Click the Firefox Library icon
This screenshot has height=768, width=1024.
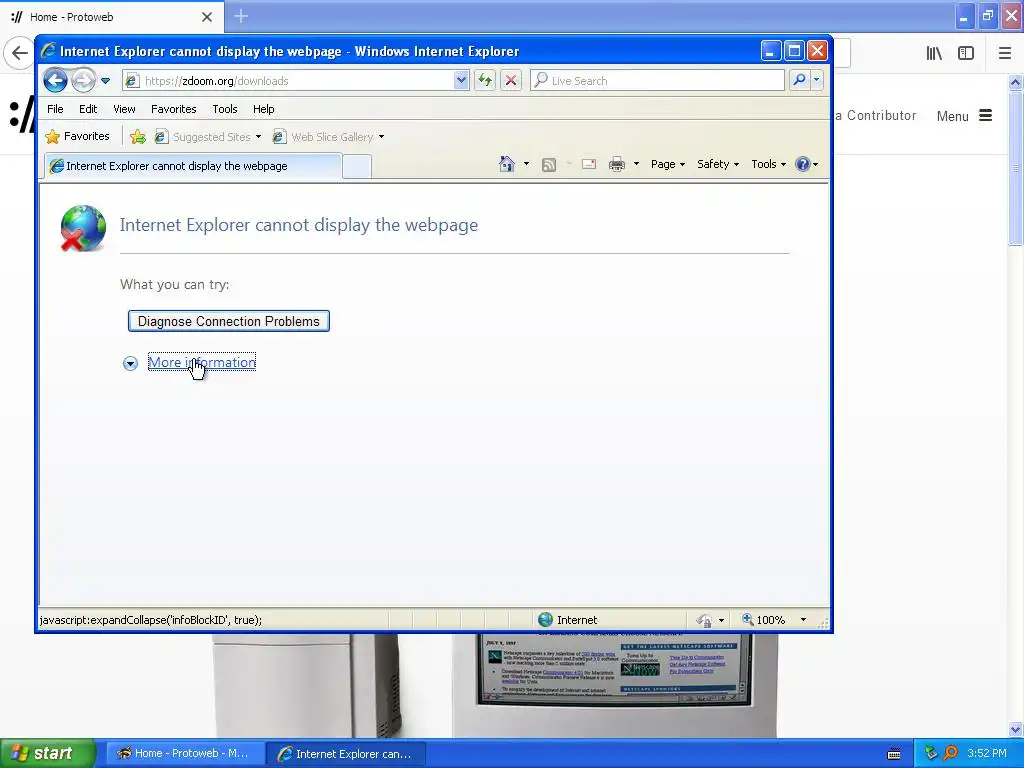[x=934, y=54]
